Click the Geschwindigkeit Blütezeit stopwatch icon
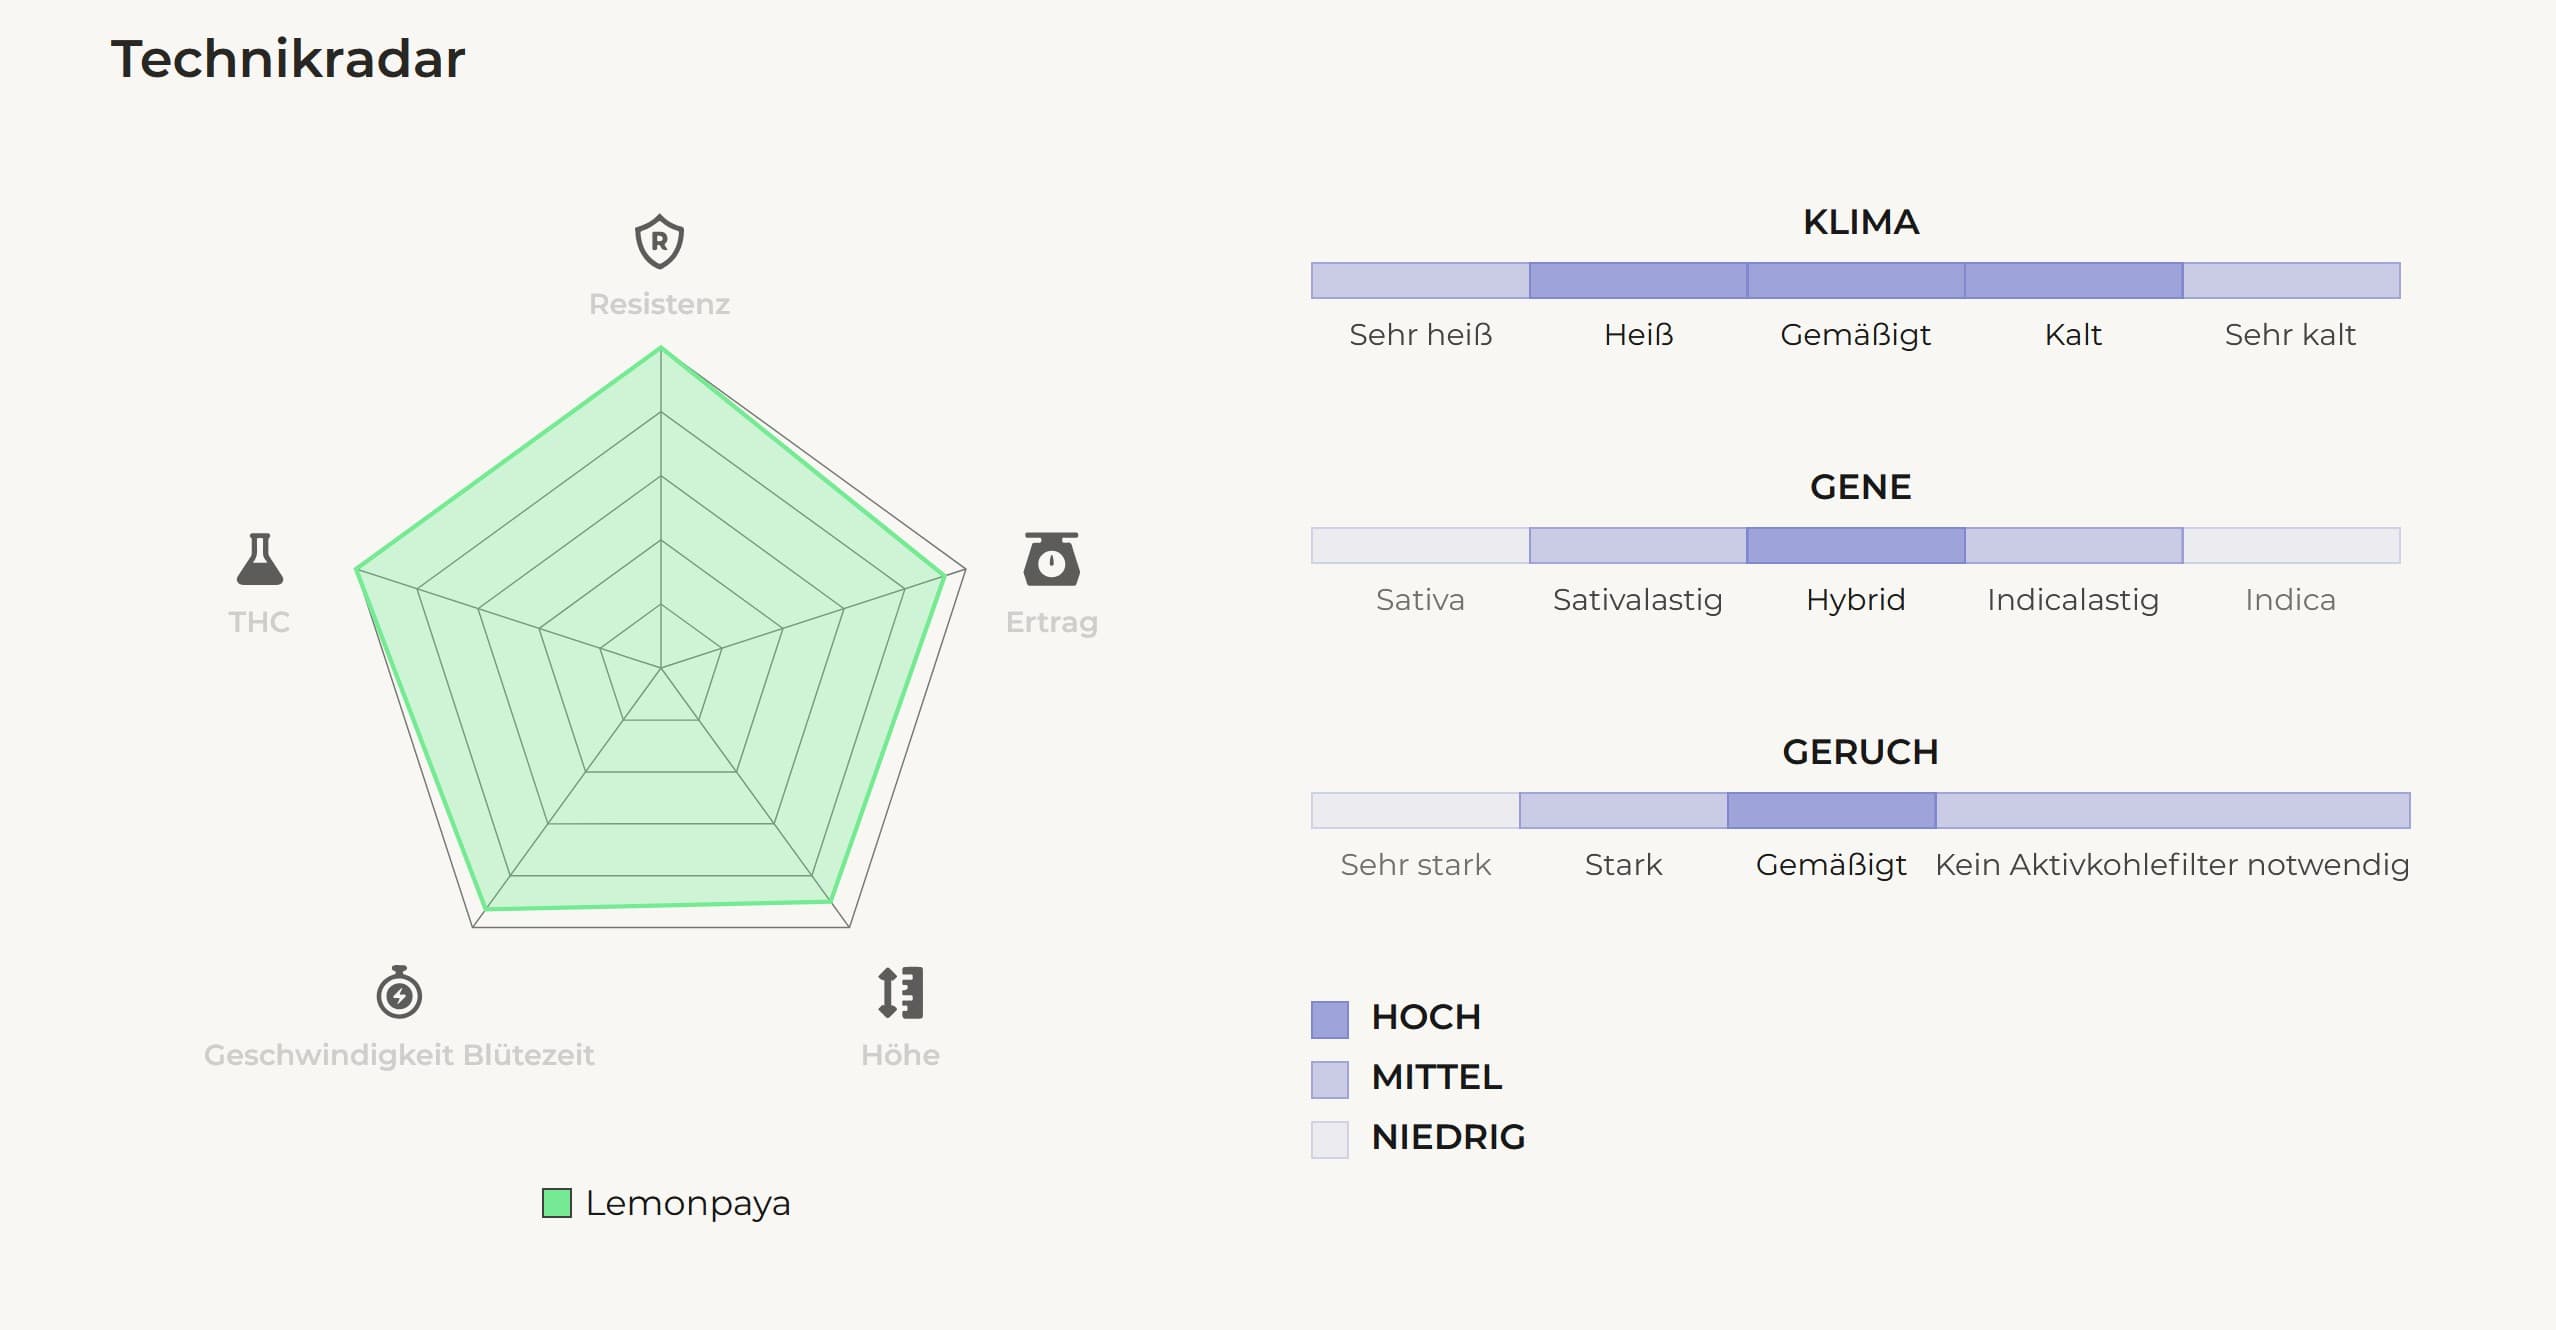Viewport: 2556px width, 1330px height. coord(399,993)
